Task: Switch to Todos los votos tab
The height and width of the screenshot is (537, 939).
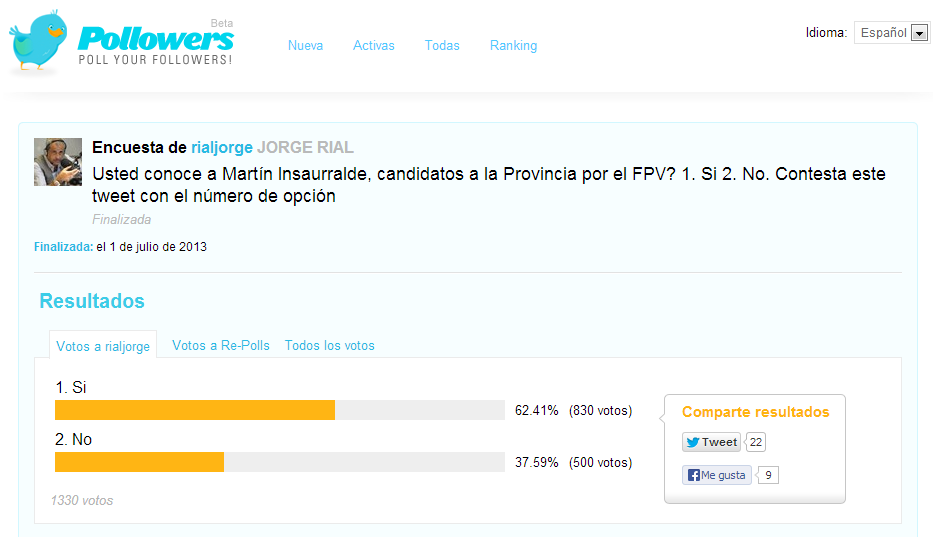Action: pos(329,345)
